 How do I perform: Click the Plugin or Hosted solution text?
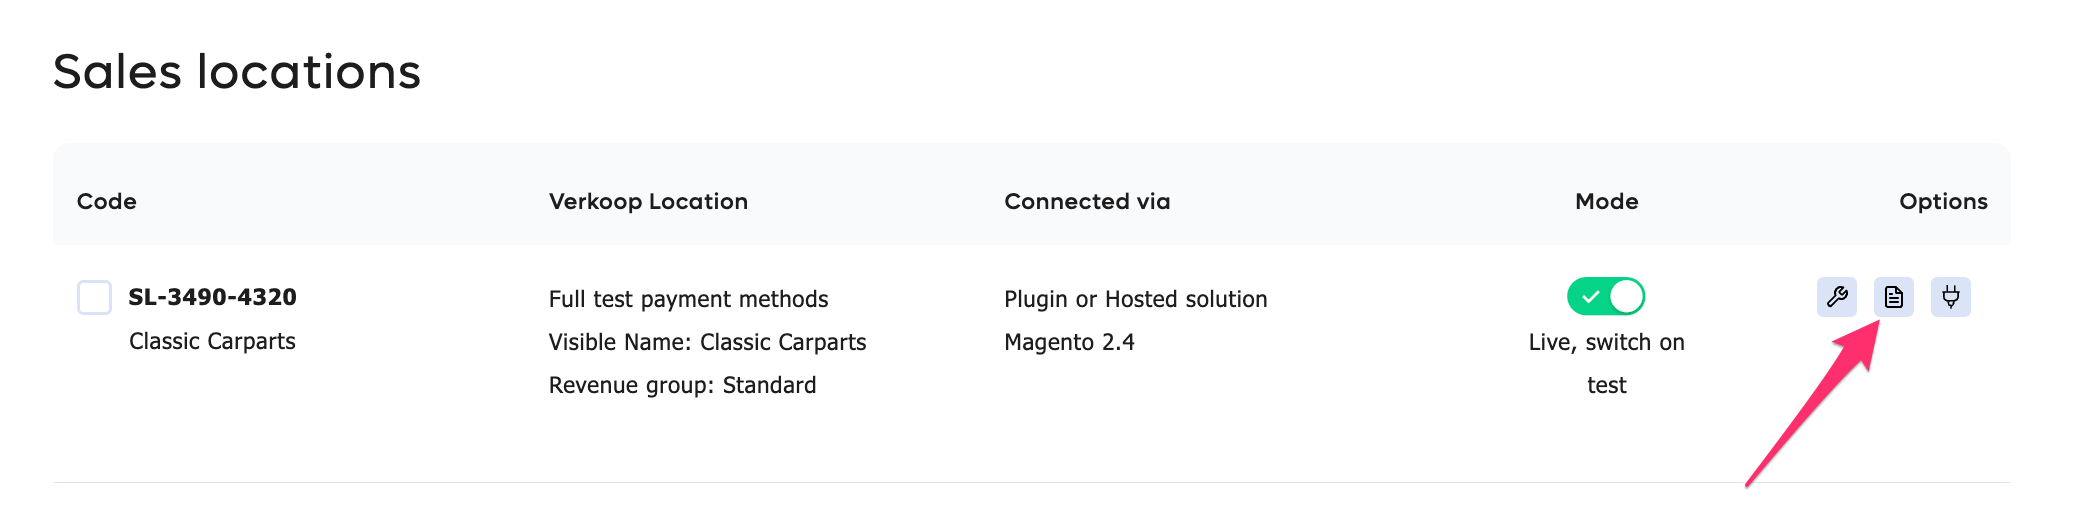point(1135,299)
